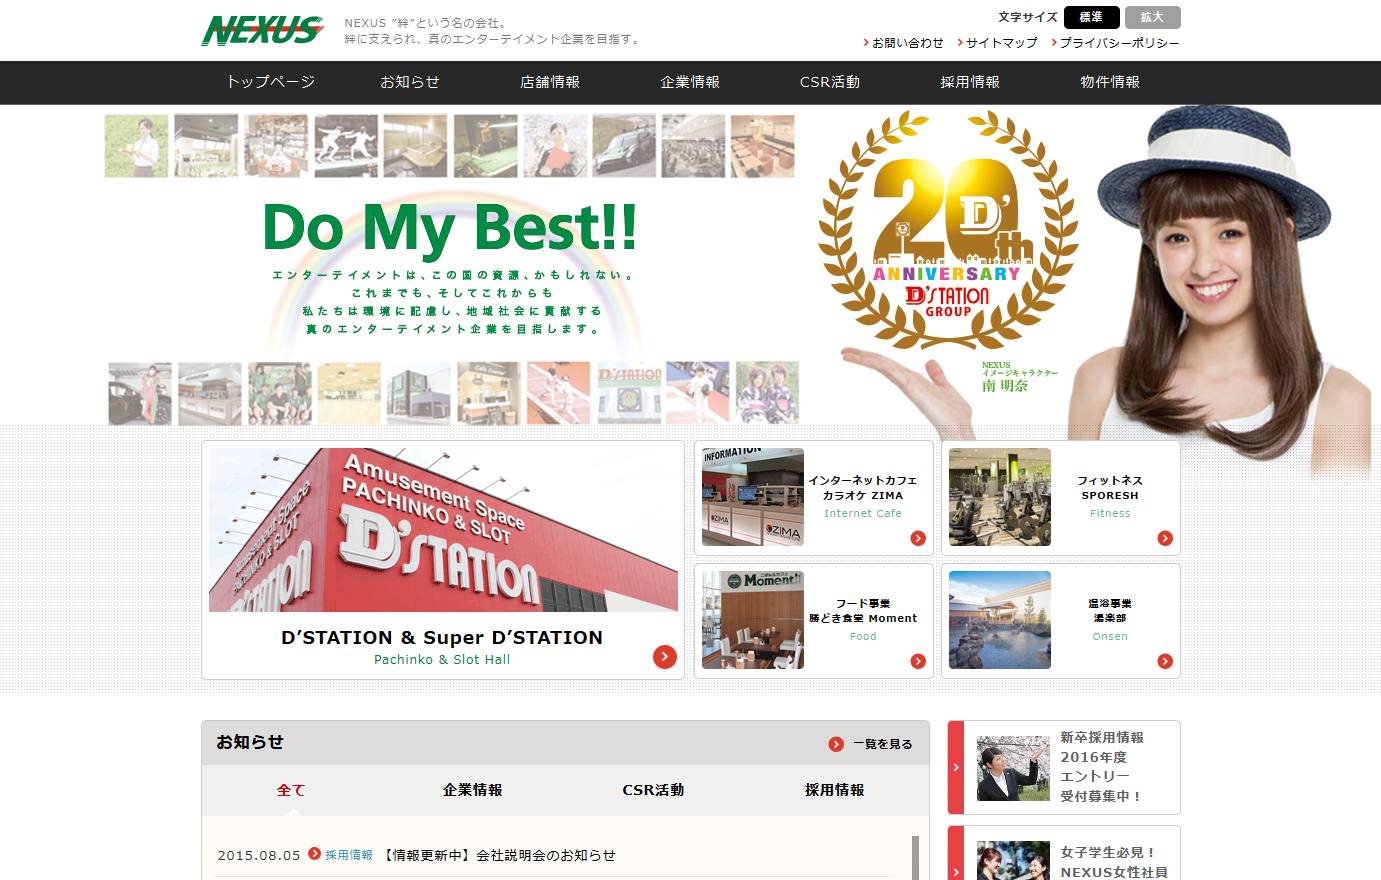Open 会社説明会のお知らせ news item
1381x880 pixels.
(x=499, y=855)
